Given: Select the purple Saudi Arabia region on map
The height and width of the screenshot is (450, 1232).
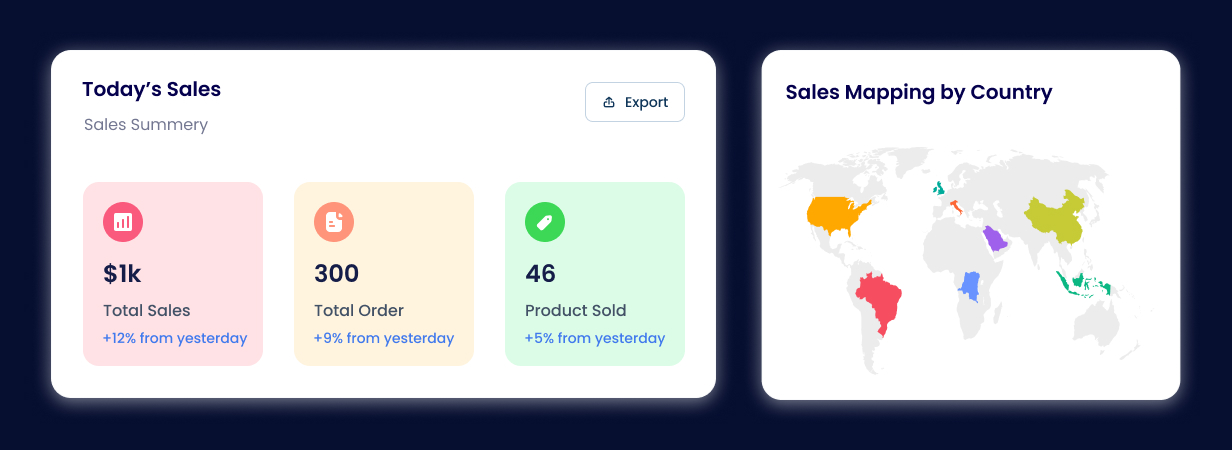Looking at the screenshot, I should pos(996,240).
